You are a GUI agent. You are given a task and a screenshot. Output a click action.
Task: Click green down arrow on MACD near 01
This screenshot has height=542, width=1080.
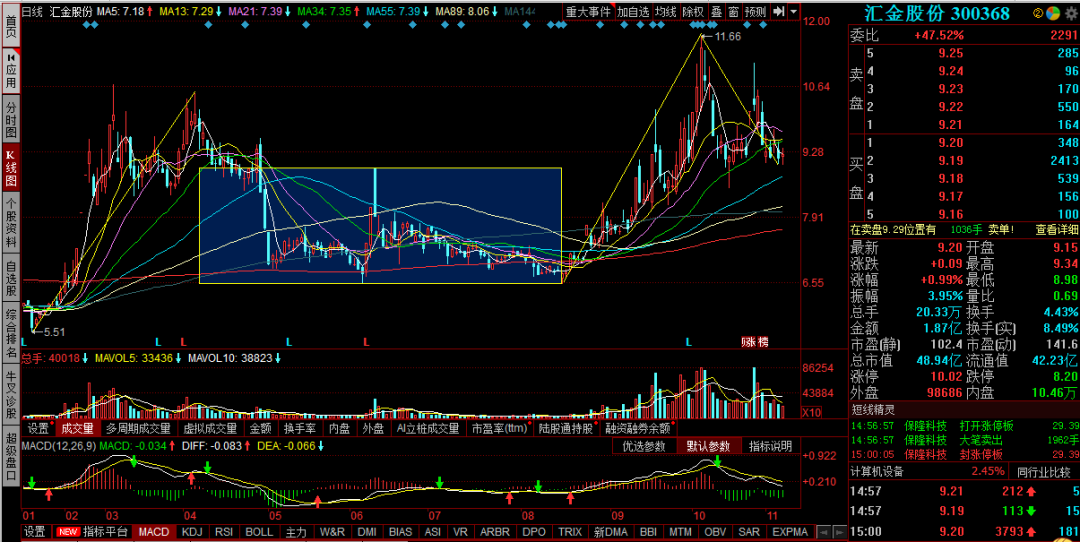click(x=30, y=481)
